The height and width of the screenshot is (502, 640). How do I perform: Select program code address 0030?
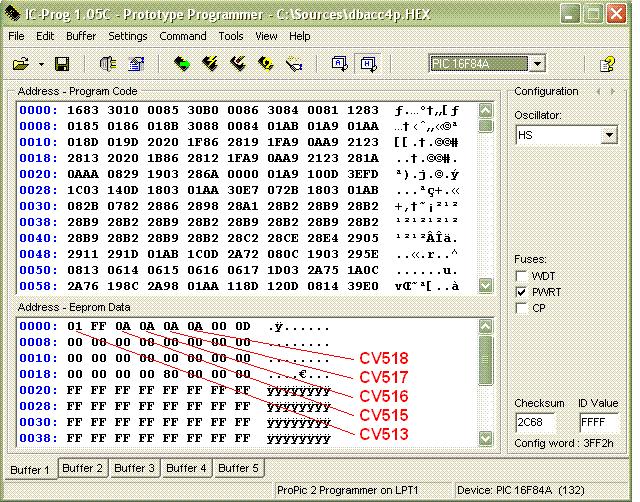point(38,206)
